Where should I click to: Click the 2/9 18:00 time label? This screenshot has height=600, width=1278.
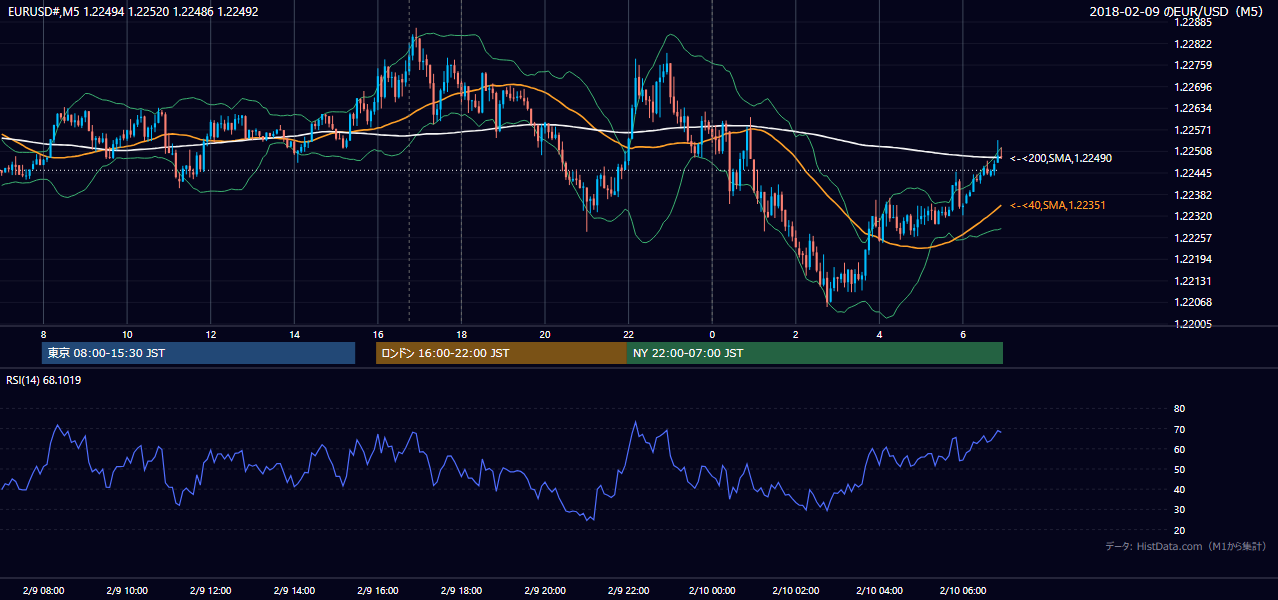click(461, 590)
